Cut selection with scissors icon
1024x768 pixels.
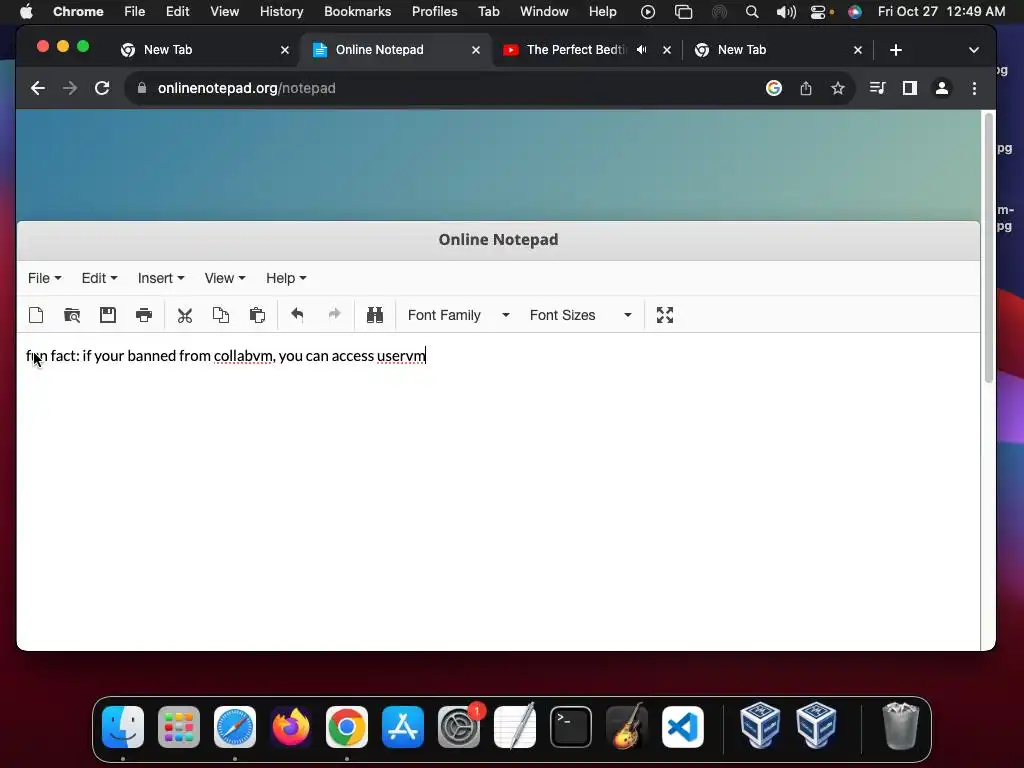pyautogui.click(x=185, y=315)
